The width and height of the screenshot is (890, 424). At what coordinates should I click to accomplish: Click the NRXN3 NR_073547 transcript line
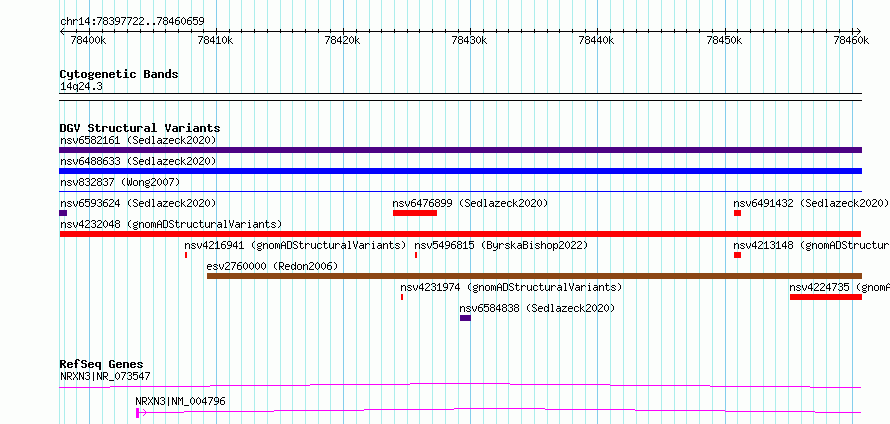coord(460,386)
